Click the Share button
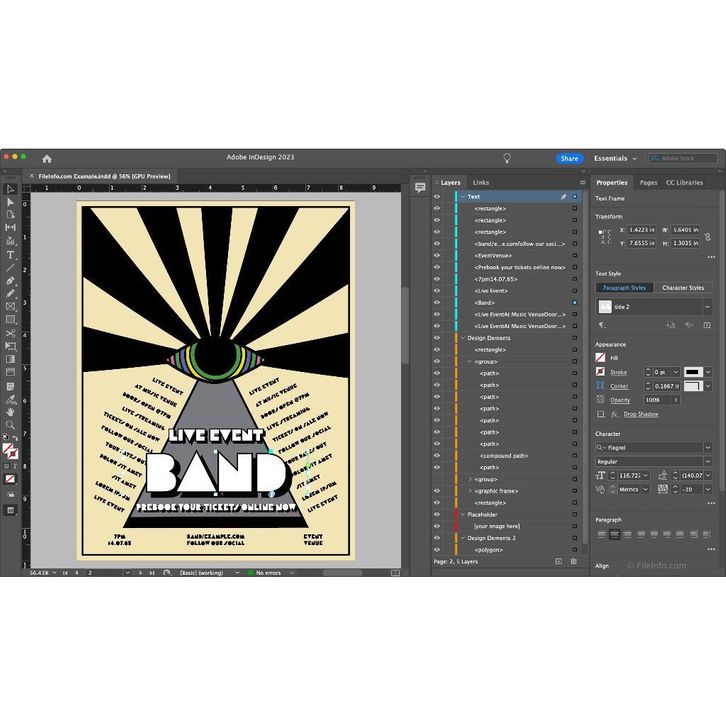The width and height of the screenshot is (726, 726). [569, 158]
